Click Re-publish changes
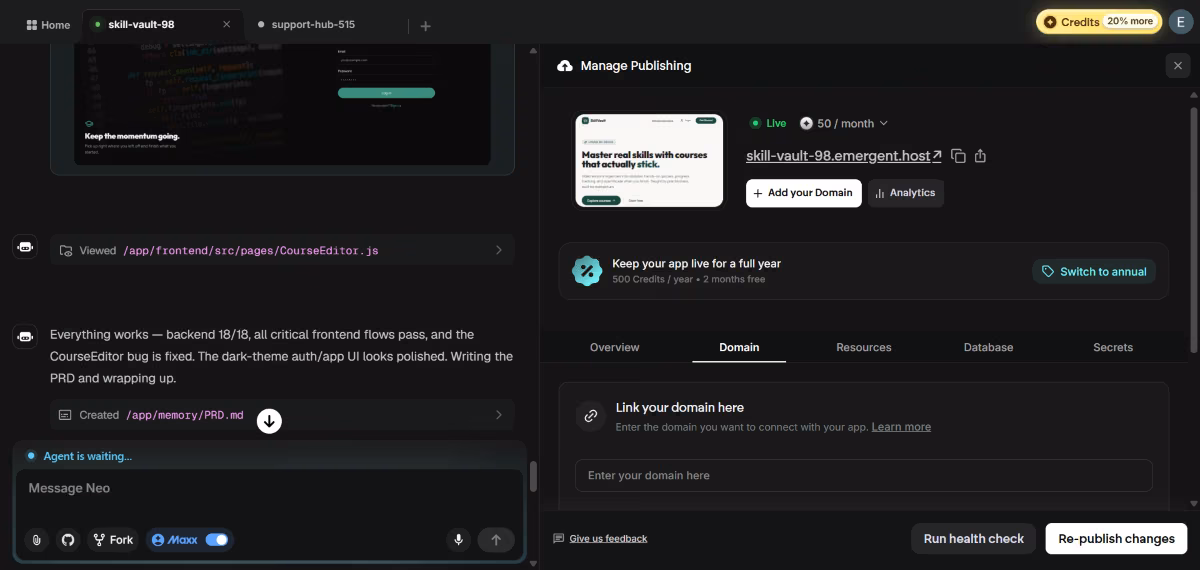This screenshot has height=570, width=1200. [x=1116, y=538]
